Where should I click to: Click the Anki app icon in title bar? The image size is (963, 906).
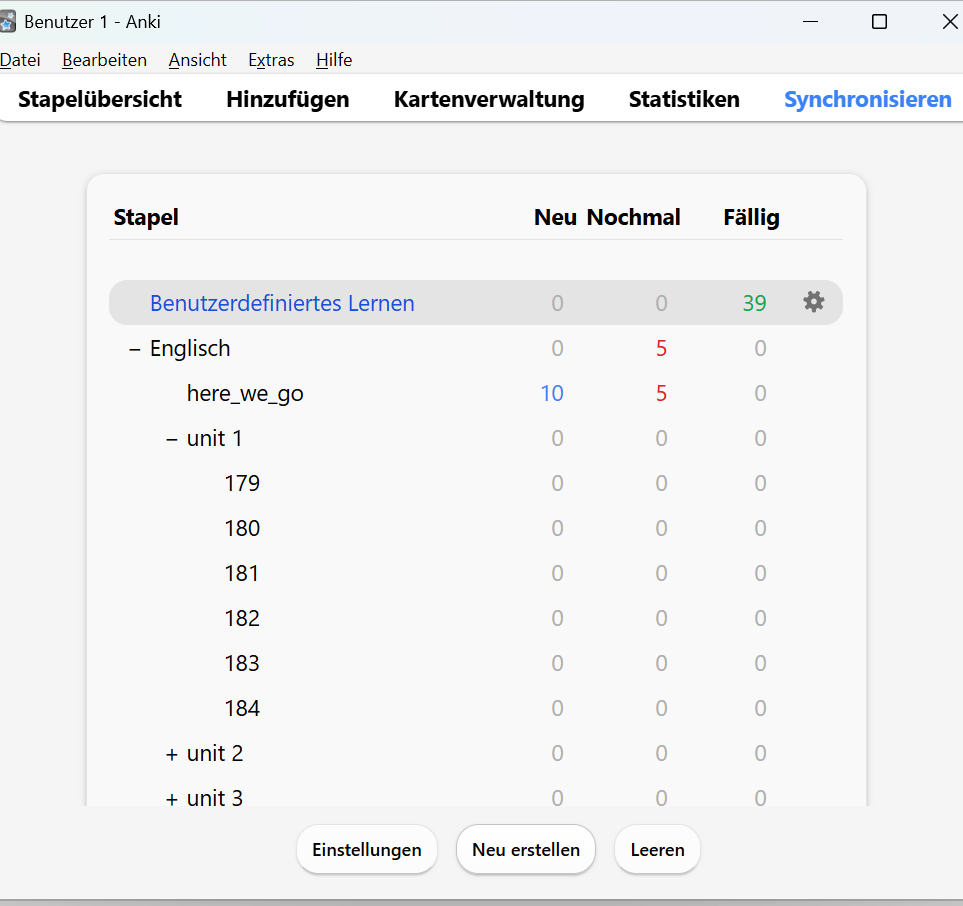point(7,22)
